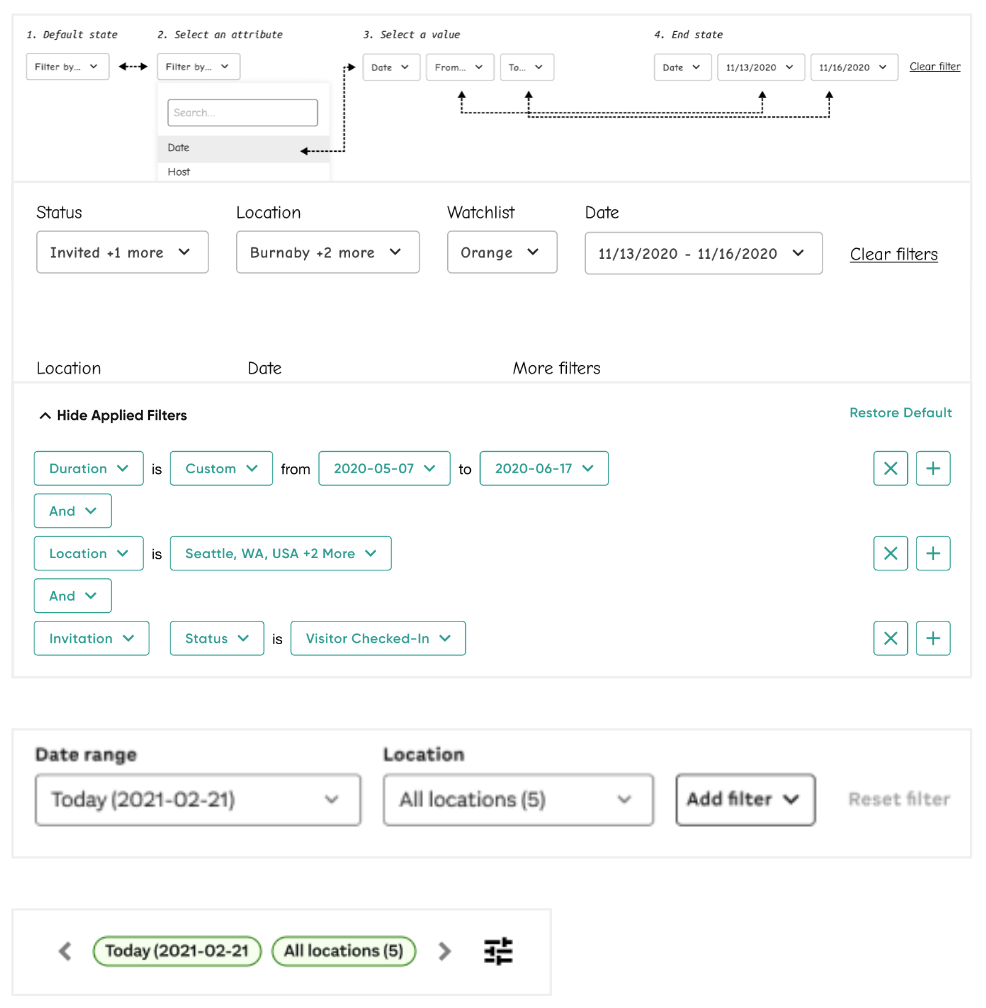Choose Host from the attribute list
The image size is (986, 1008).
tap(243, 172)
